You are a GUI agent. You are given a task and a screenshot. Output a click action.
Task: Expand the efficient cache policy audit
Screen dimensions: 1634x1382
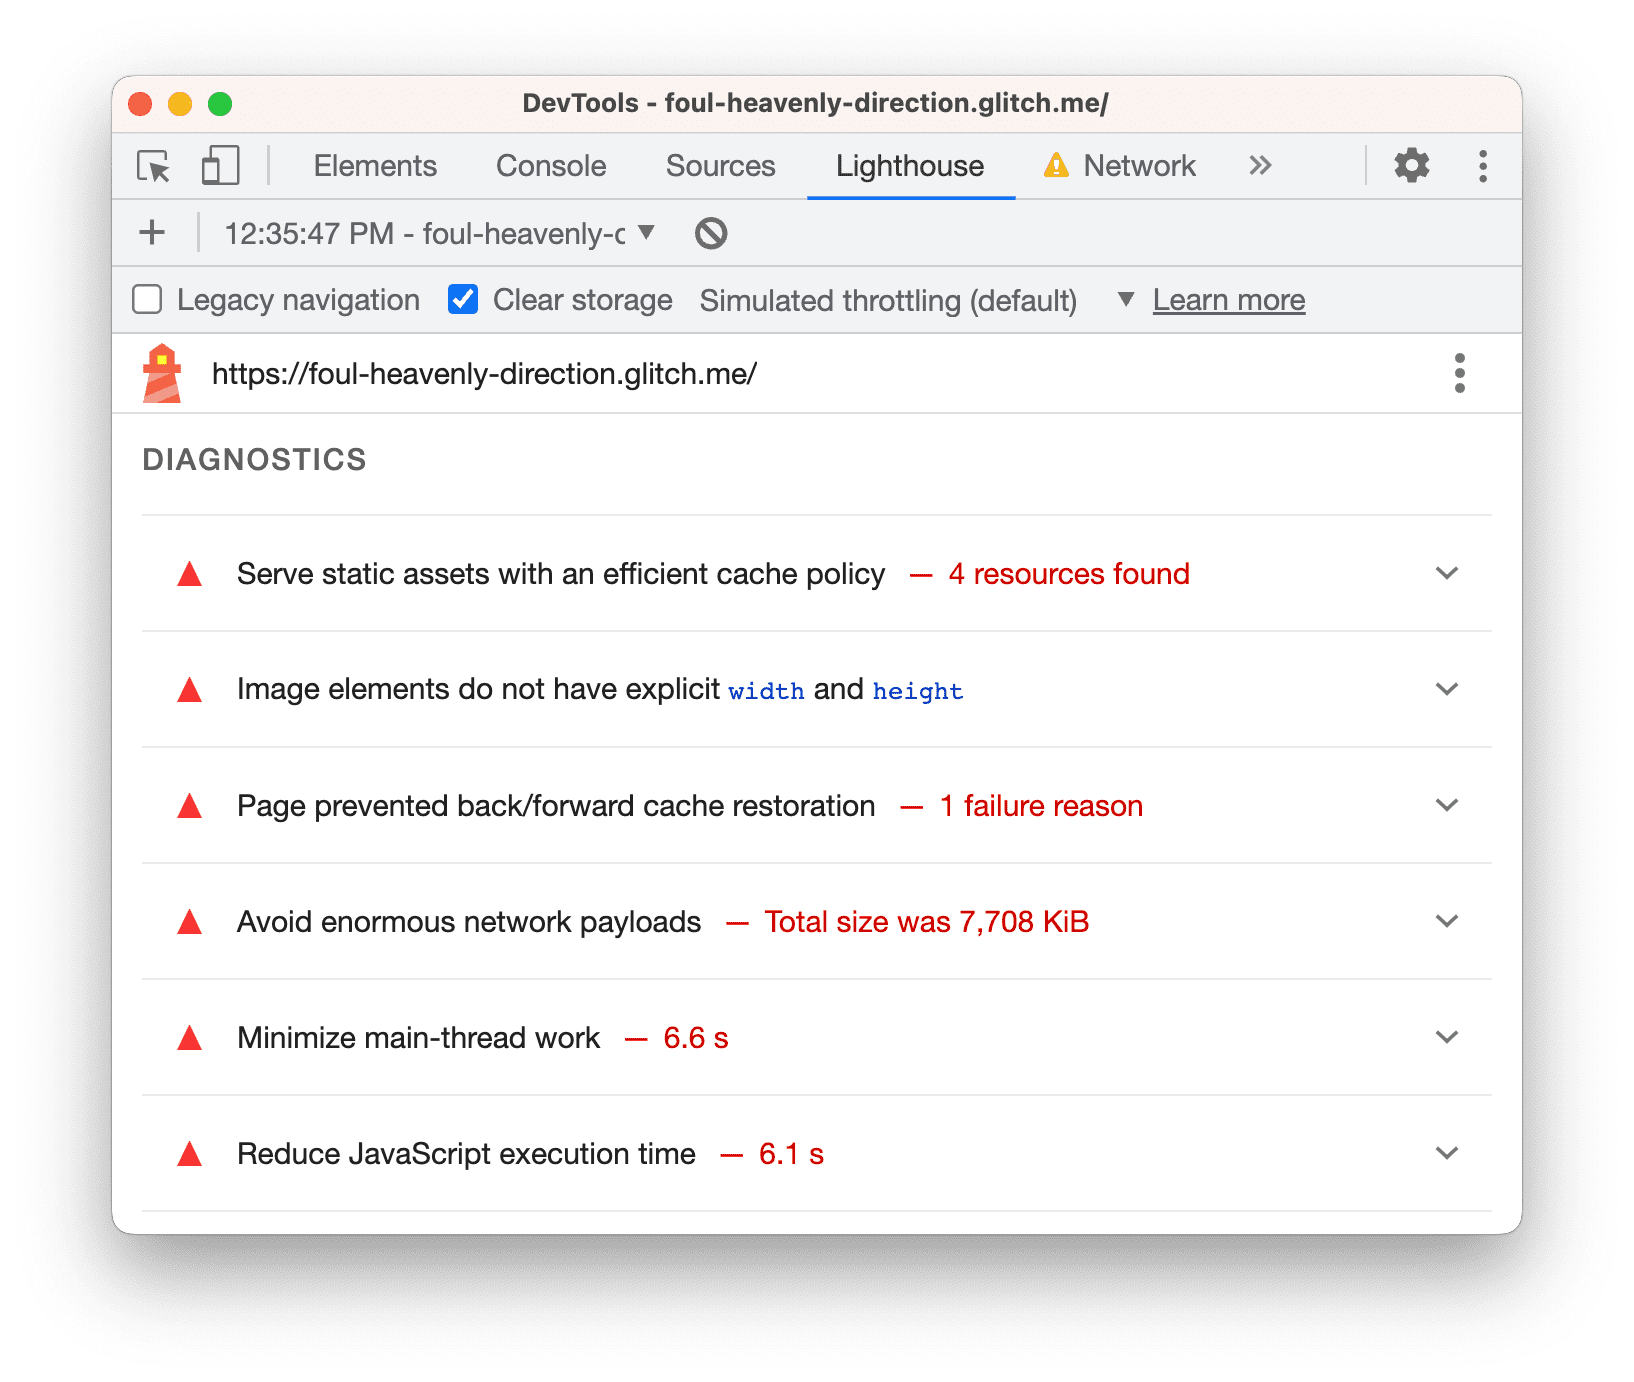pyautogui.click(x=1446, y=573)
